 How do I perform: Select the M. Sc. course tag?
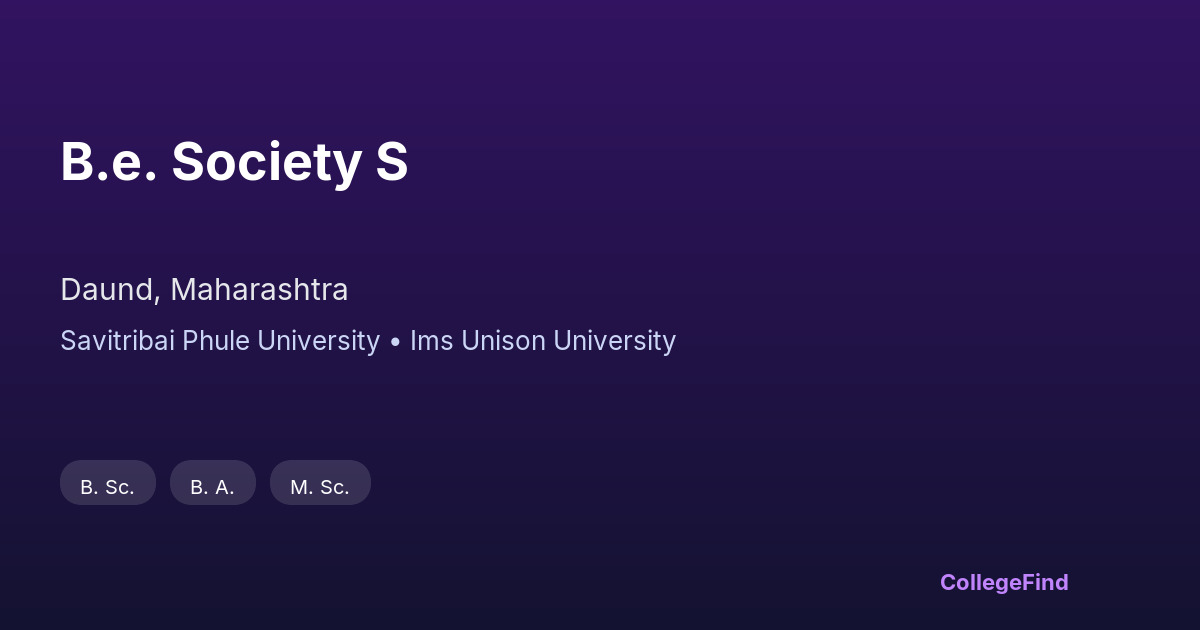pos(320,487)
